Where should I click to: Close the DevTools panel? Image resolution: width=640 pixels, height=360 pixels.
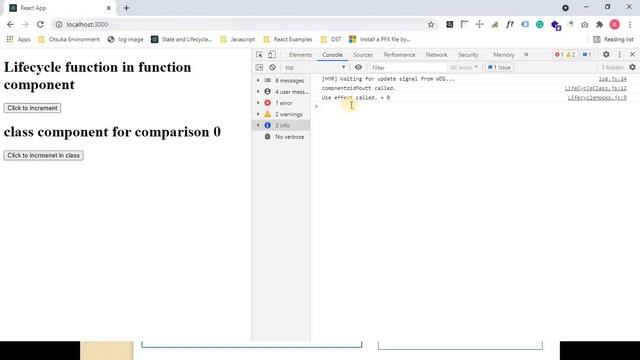coord(632,55)
